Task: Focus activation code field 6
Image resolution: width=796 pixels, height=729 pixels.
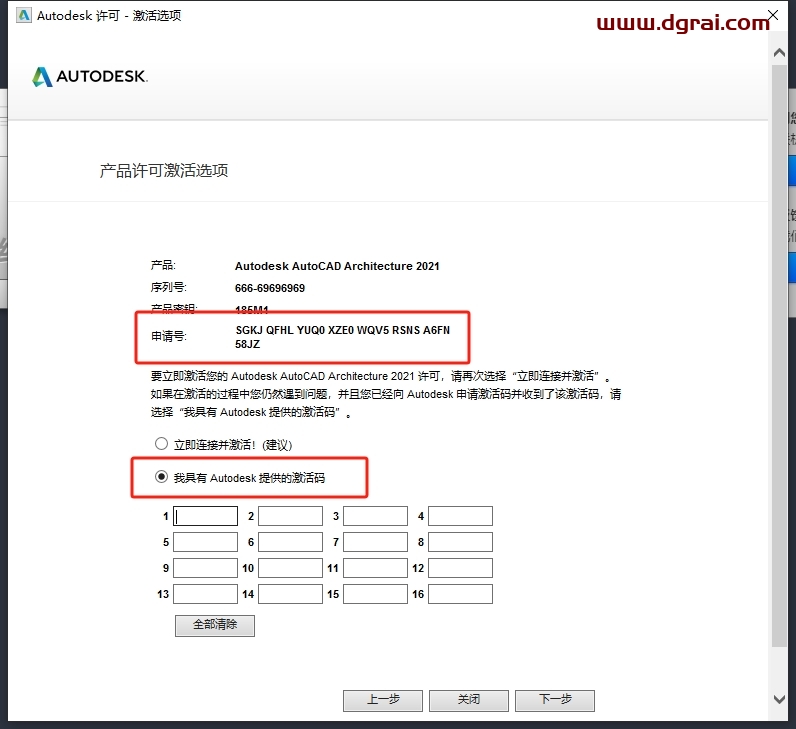Action: point(290,542)
